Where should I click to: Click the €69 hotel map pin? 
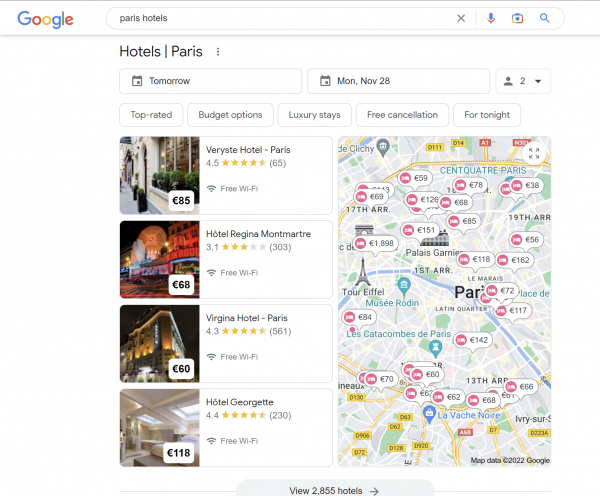(370, 197)
